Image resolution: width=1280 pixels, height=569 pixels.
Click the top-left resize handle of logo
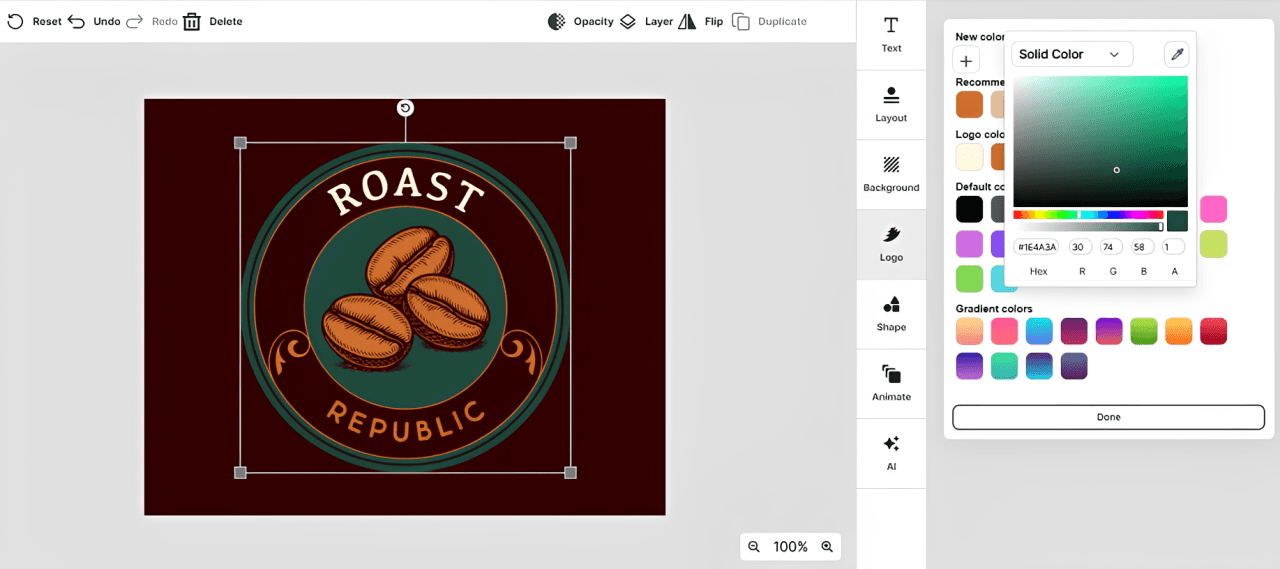pos(240,143)
